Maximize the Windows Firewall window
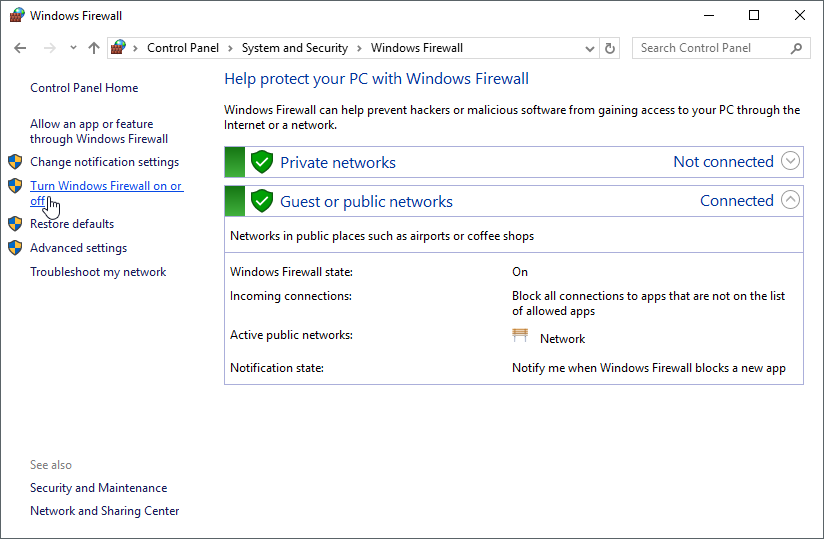Viewport: 824px width, 539px height. pyautogui.click(x=754, y=15)
